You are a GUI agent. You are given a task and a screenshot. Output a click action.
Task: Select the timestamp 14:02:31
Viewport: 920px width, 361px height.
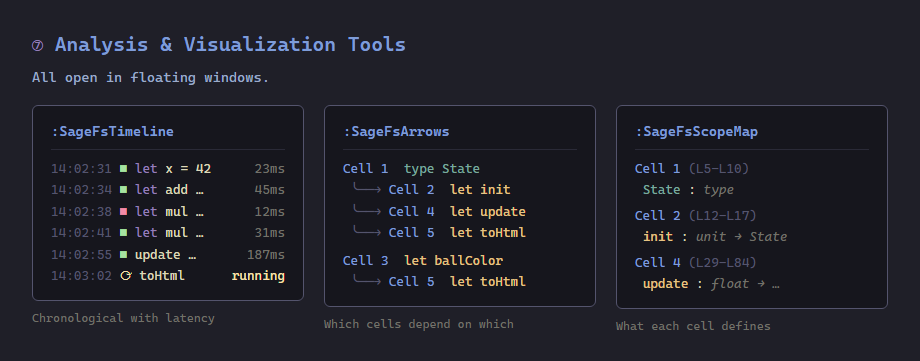click(x=81, y=169)
